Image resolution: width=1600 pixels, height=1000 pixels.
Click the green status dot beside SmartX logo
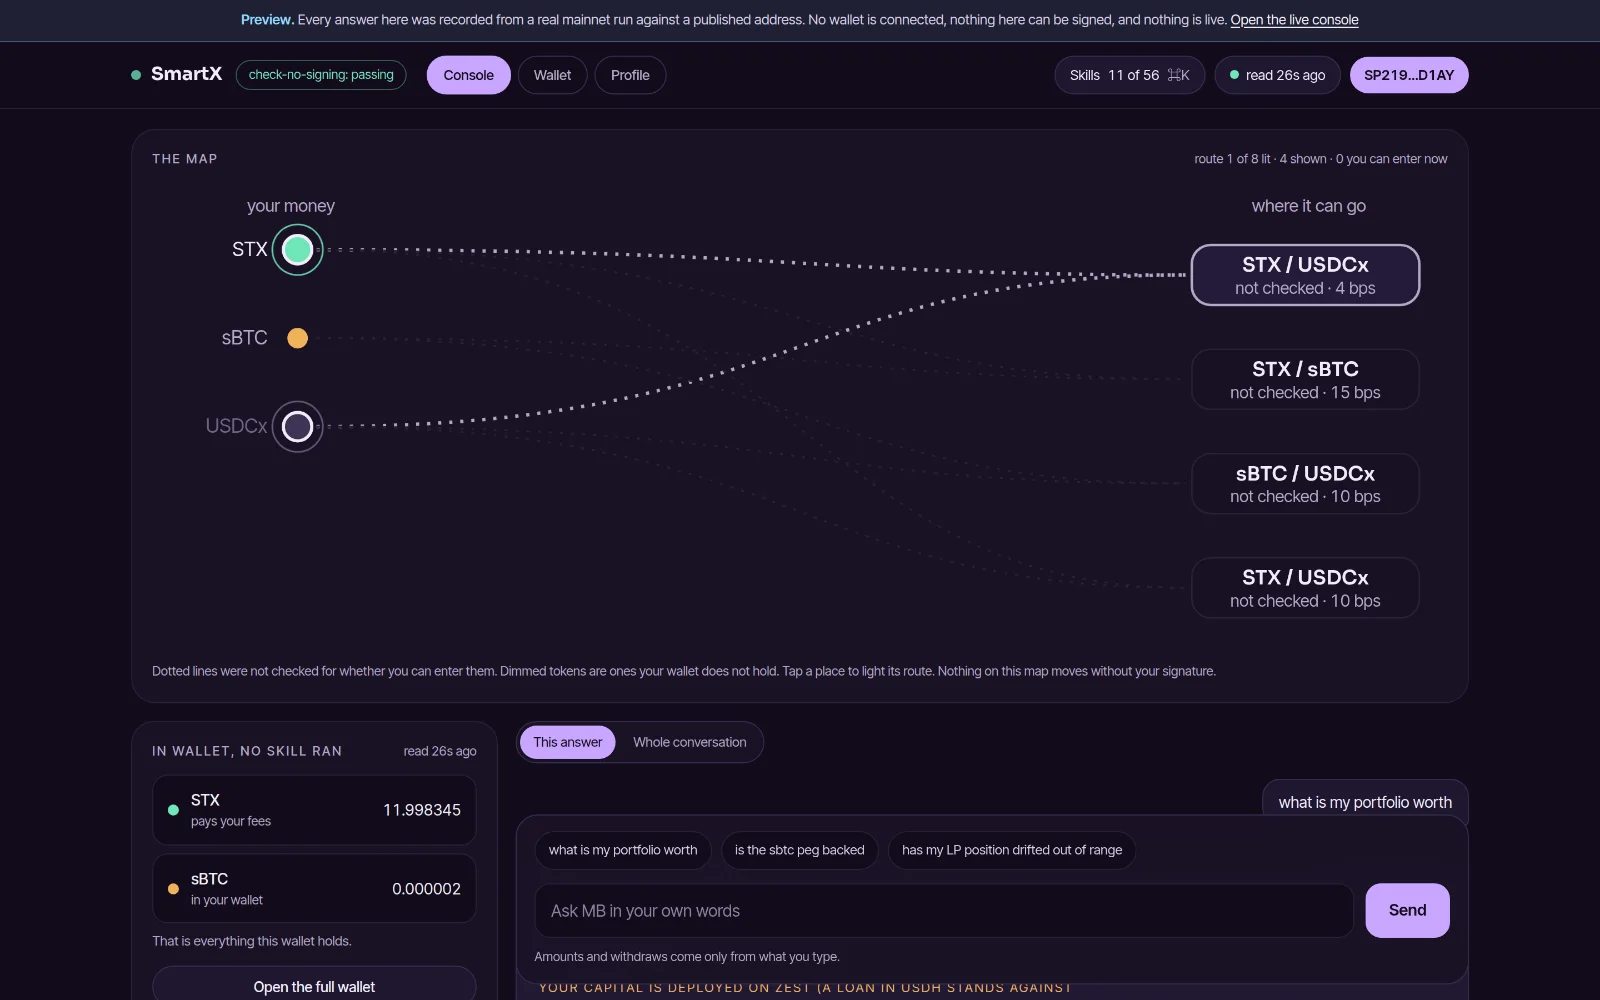click(x=136, y=75)
